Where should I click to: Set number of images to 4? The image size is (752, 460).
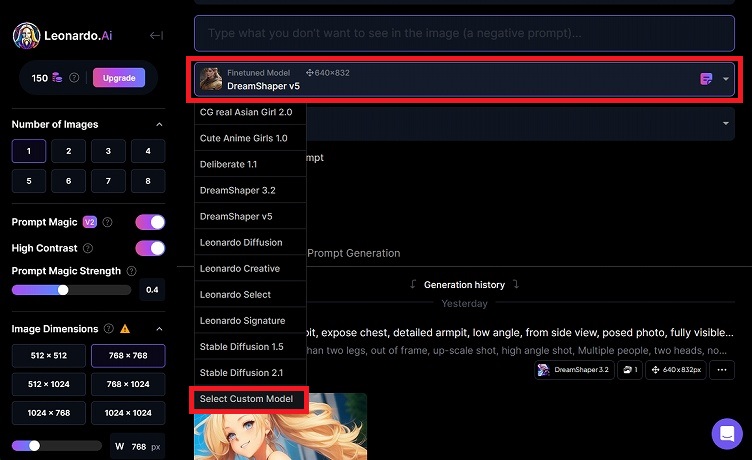[x=148, y=151]
